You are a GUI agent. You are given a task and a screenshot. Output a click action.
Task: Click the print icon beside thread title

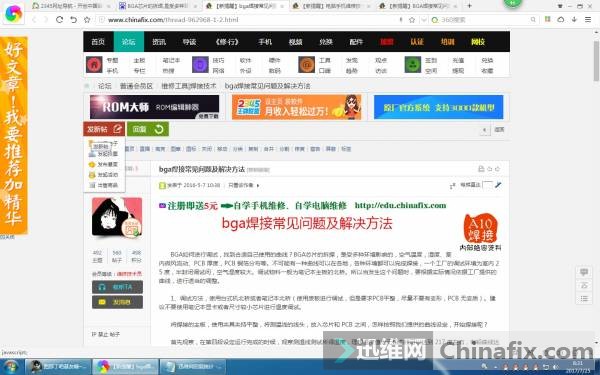coord(481,169)
